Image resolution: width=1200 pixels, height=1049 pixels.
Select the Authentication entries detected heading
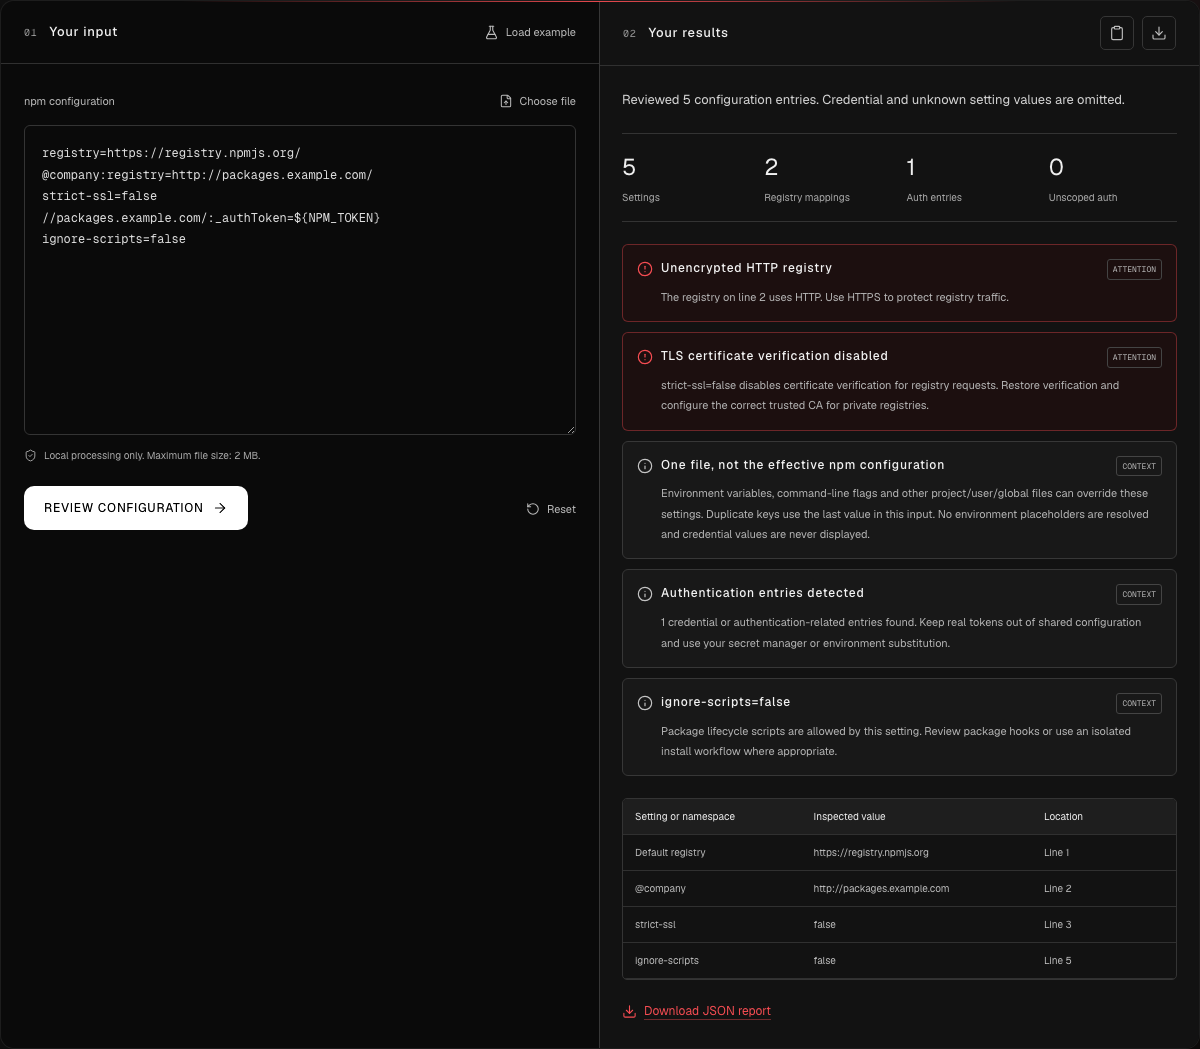762,593
